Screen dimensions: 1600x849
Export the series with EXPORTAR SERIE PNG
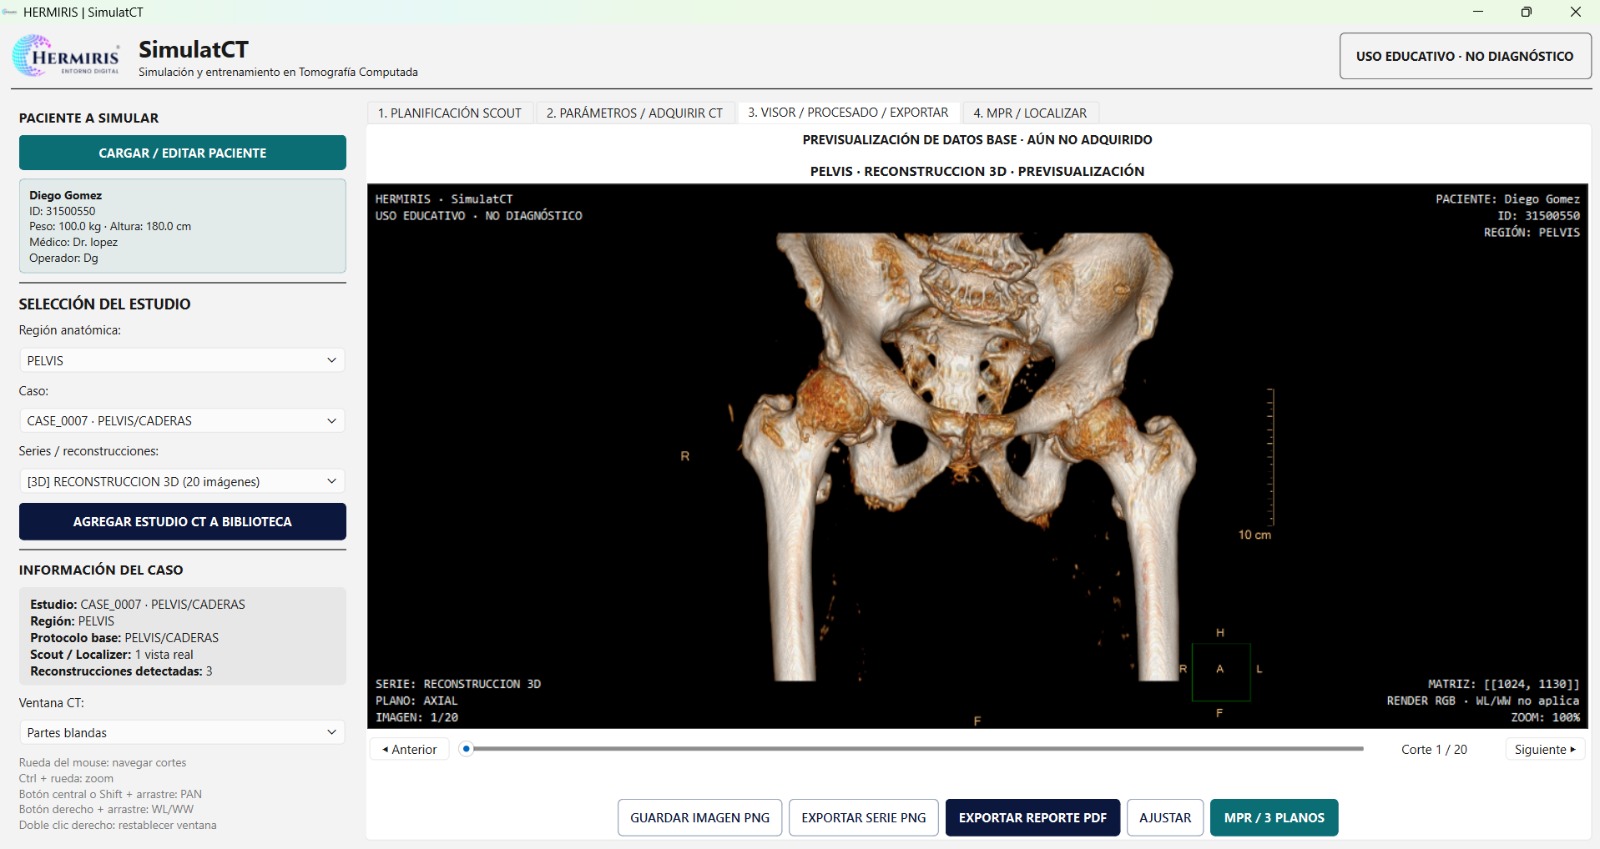[864, 818]
